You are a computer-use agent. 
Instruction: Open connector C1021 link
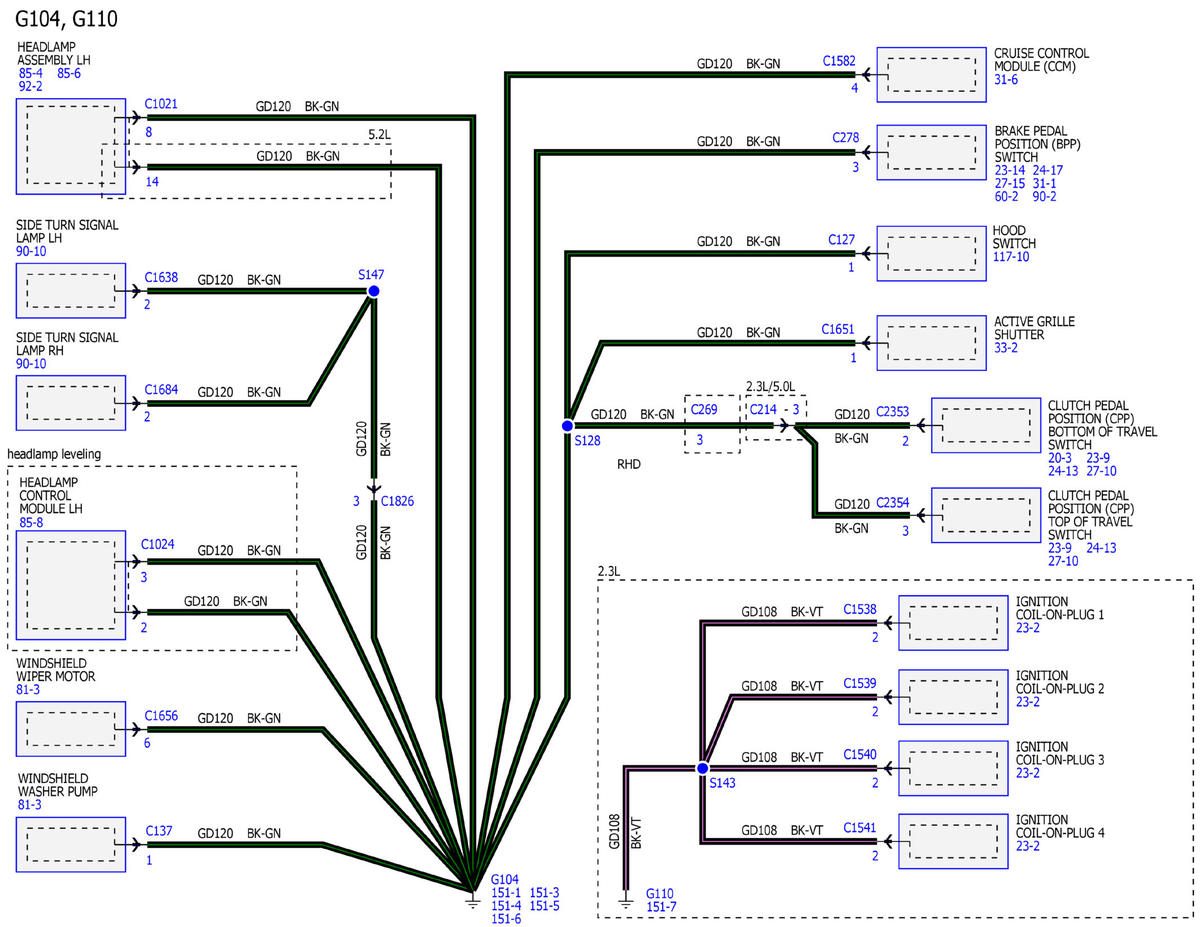click(161, 103)
